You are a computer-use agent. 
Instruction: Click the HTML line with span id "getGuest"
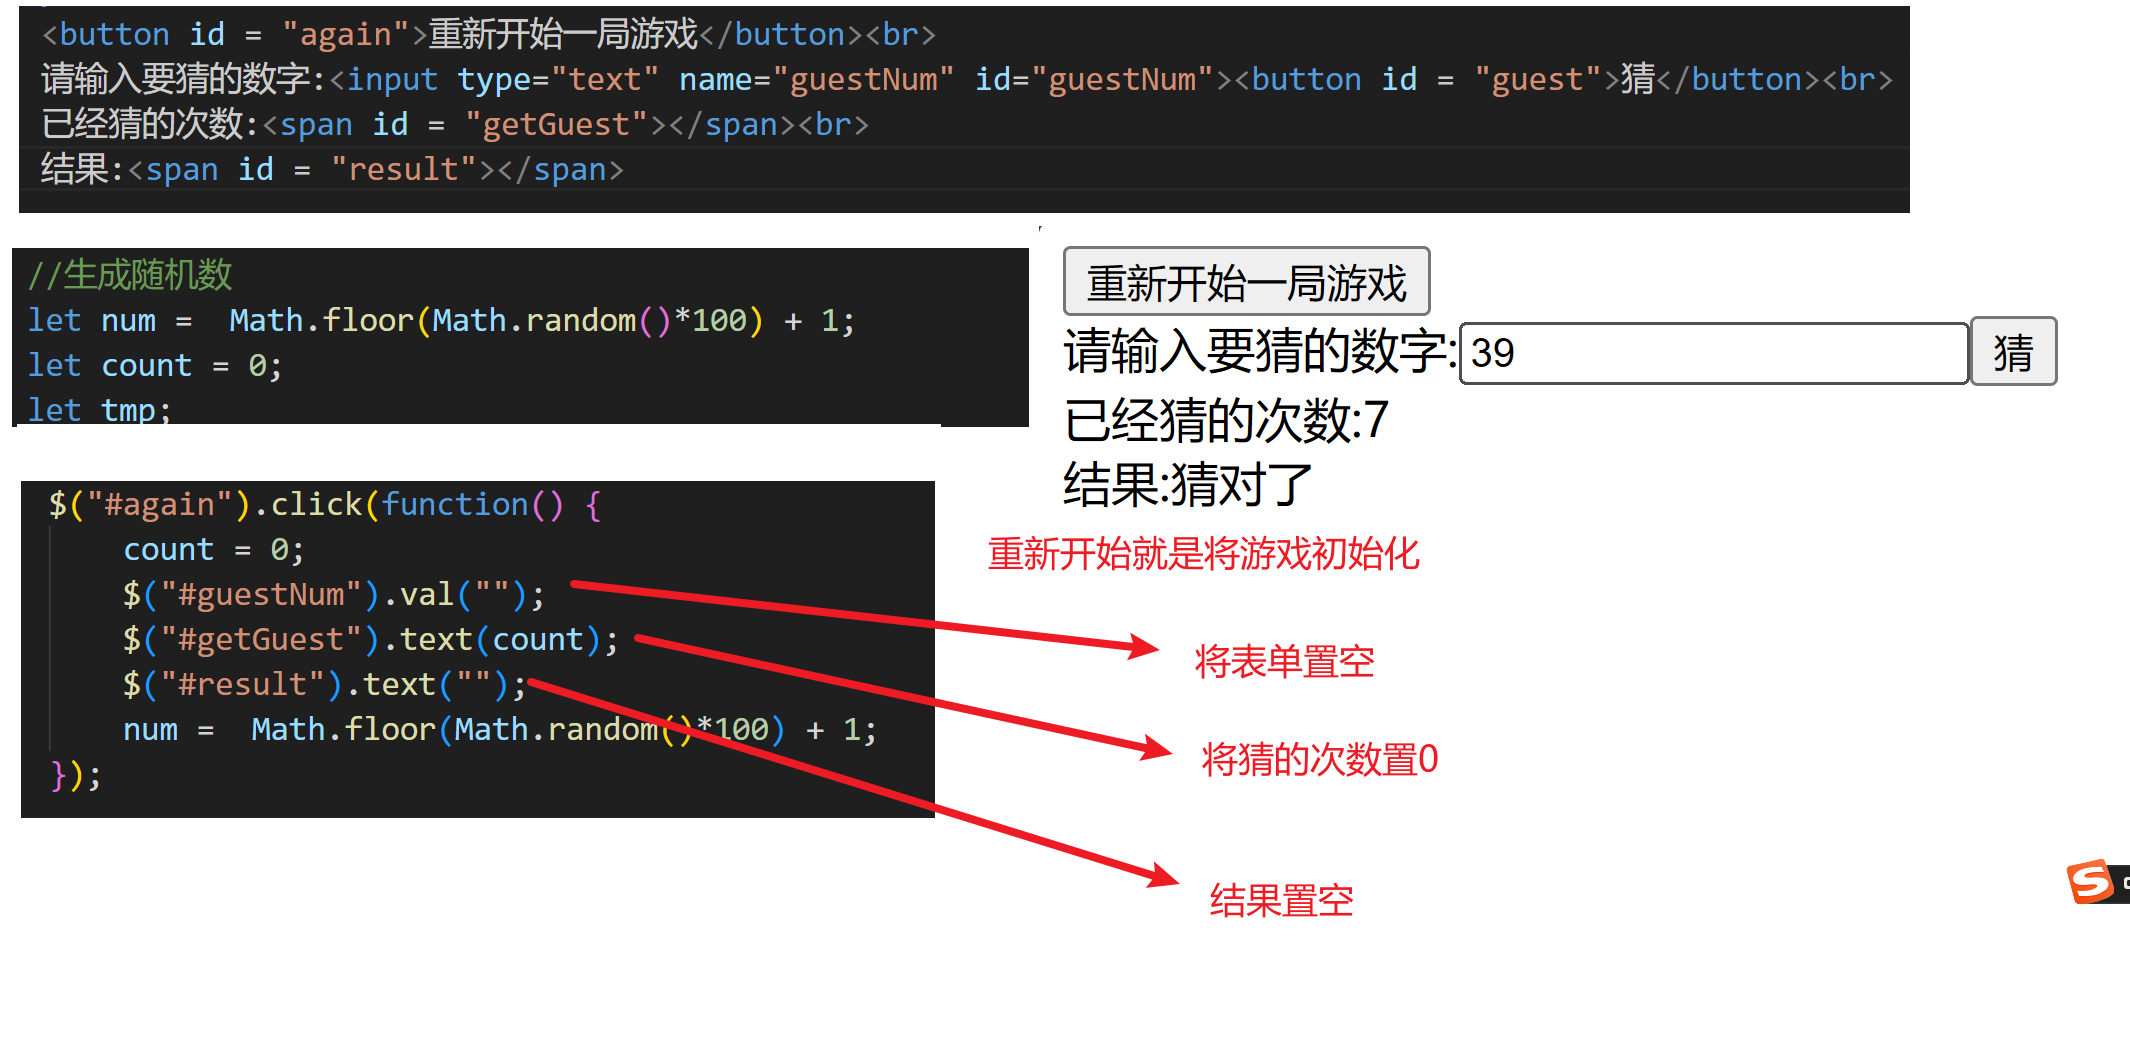455,124
